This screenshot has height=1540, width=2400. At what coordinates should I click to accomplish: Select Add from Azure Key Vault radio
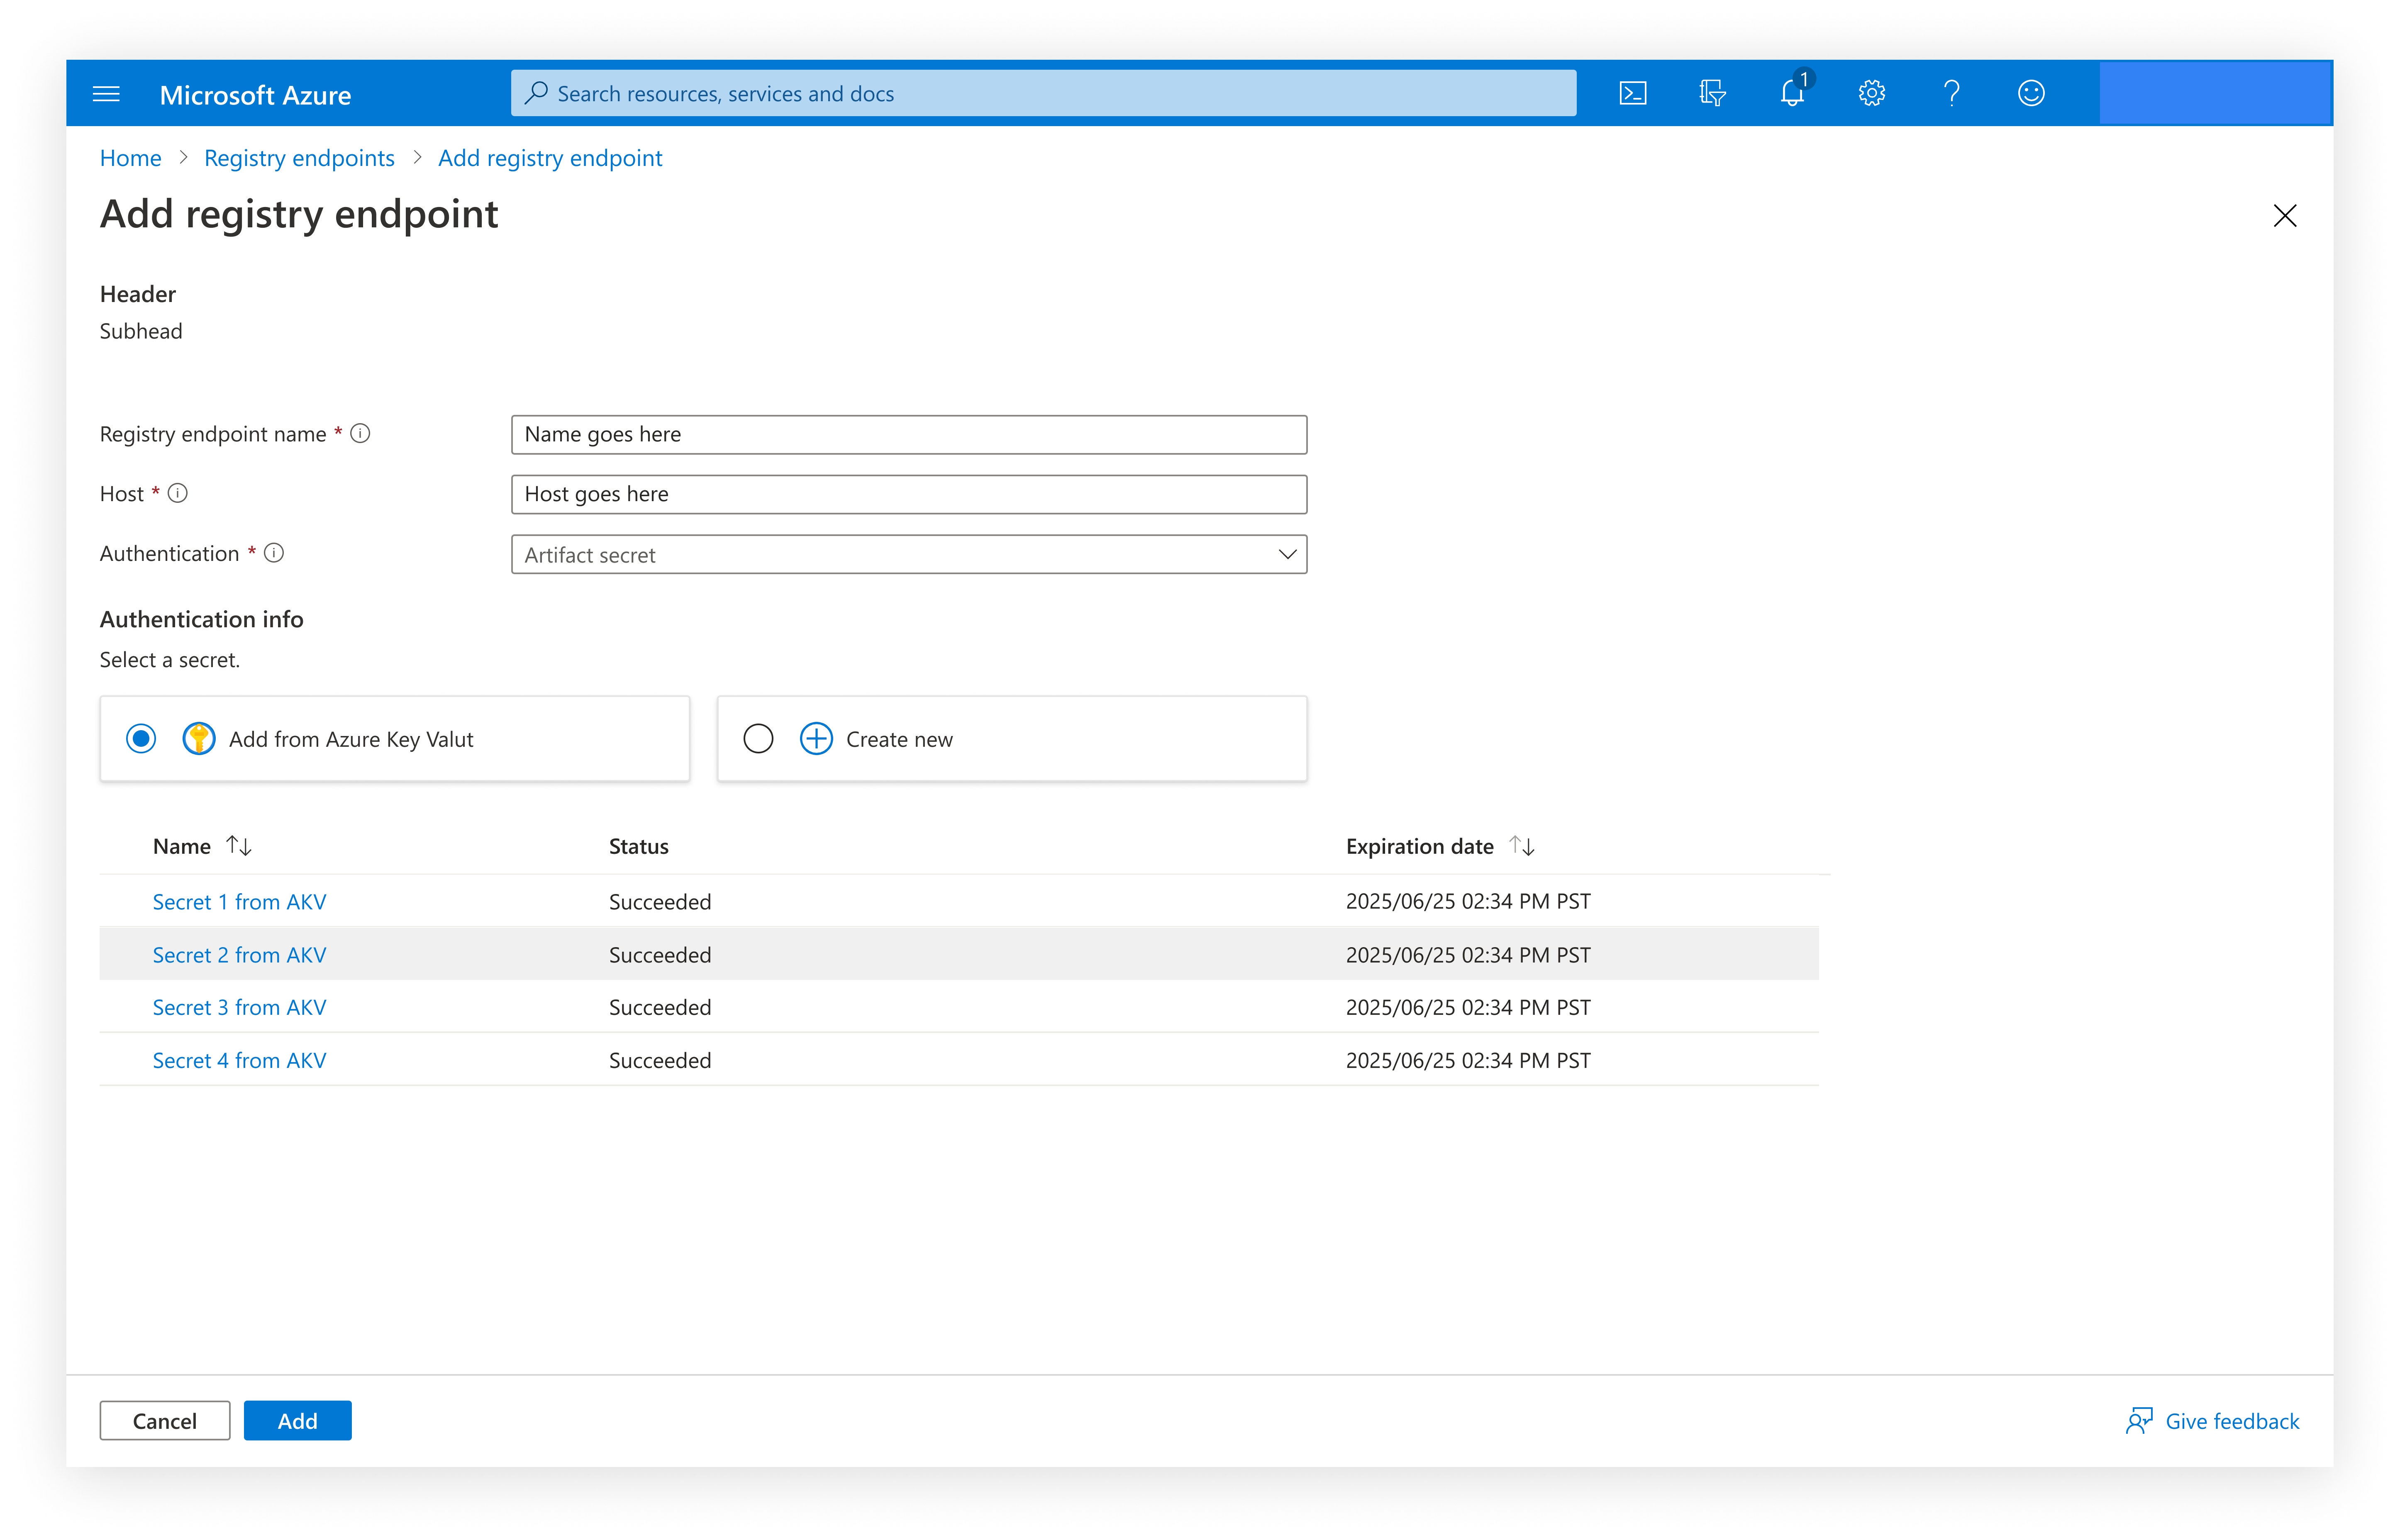[x=141, y=739]
